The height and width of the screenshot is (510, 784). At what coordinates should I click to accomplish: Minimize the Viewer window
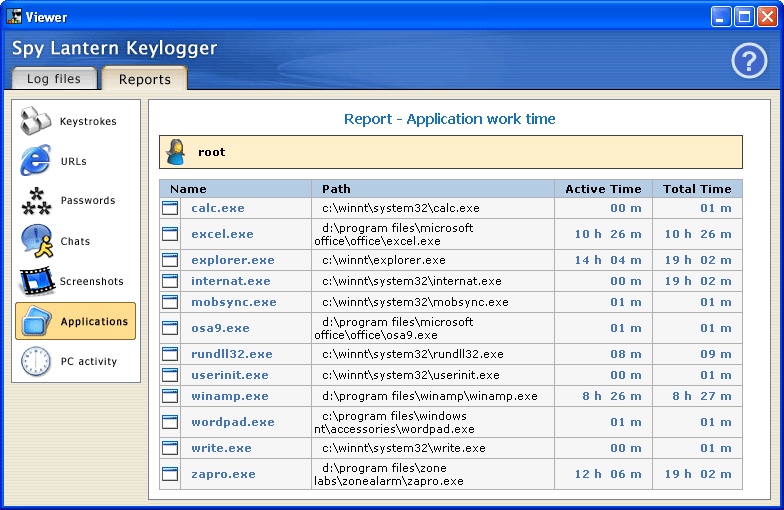[720, 16]
